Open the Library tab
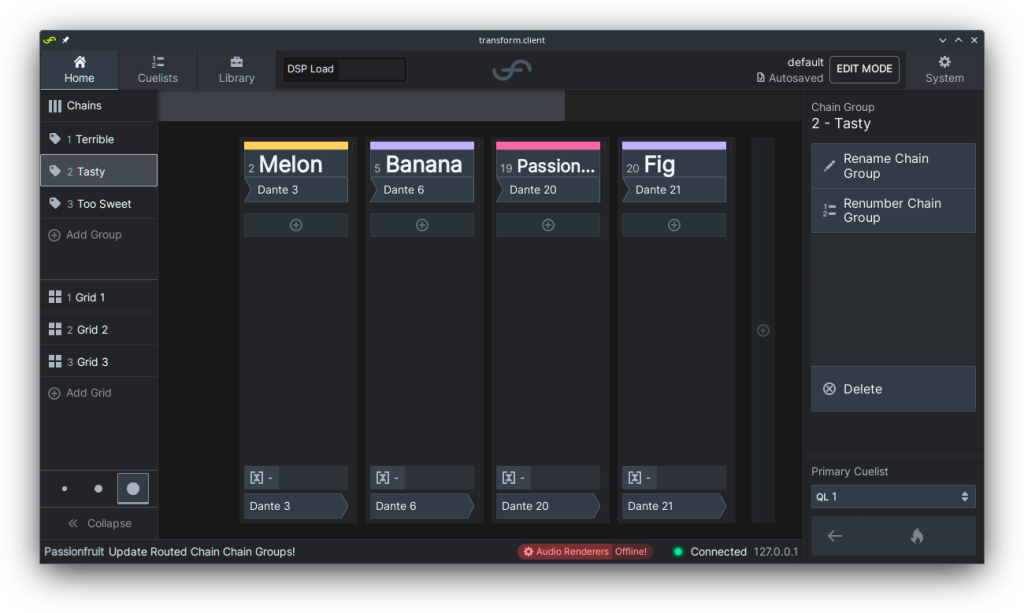The height and width of the screenshot is (613, 1024). pyautogui.click(x=236, y=69)
